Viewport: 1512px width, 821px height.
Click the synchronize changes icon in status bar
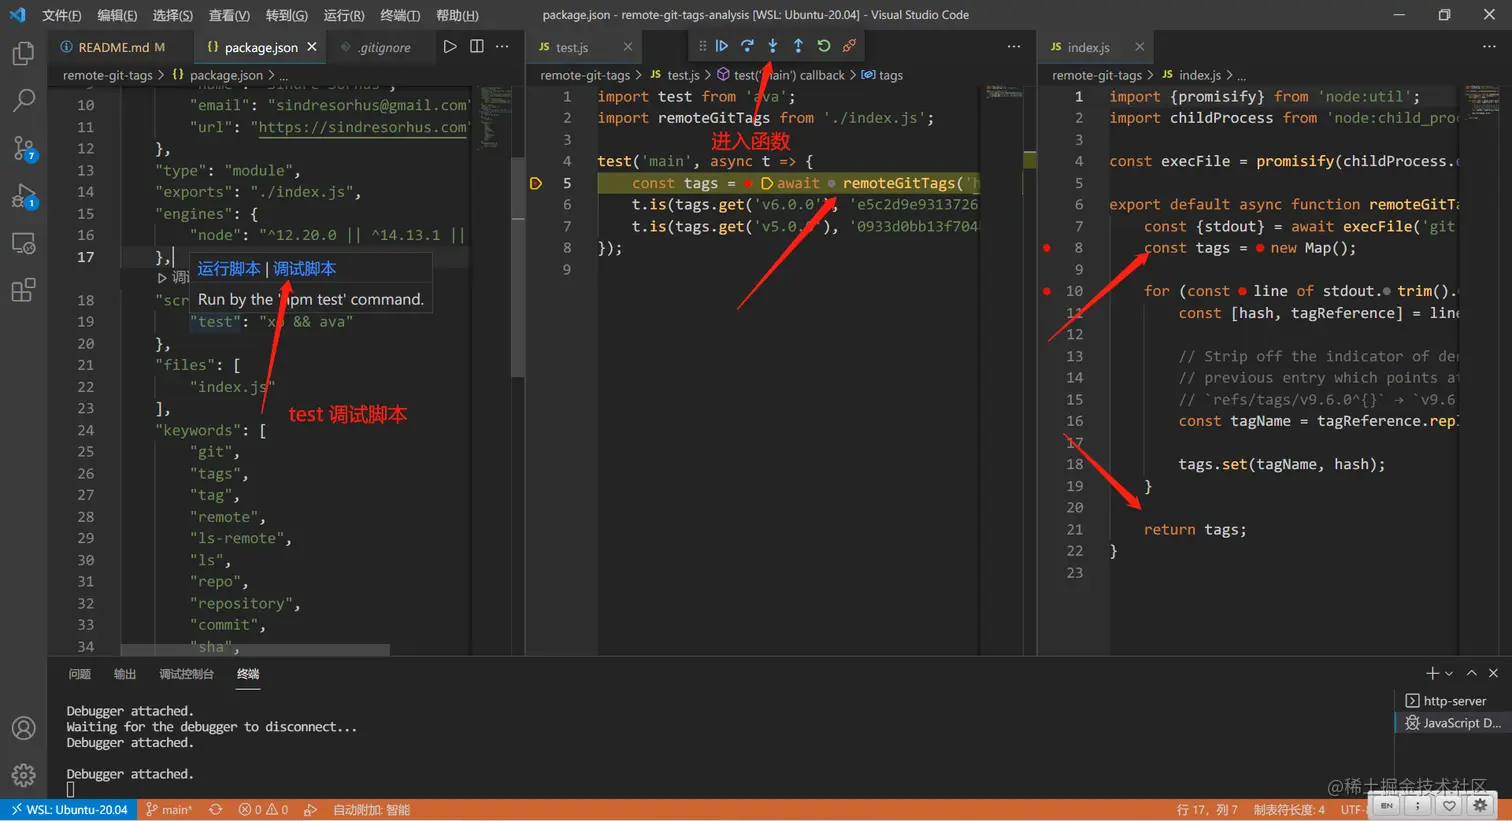coord(215,810)
